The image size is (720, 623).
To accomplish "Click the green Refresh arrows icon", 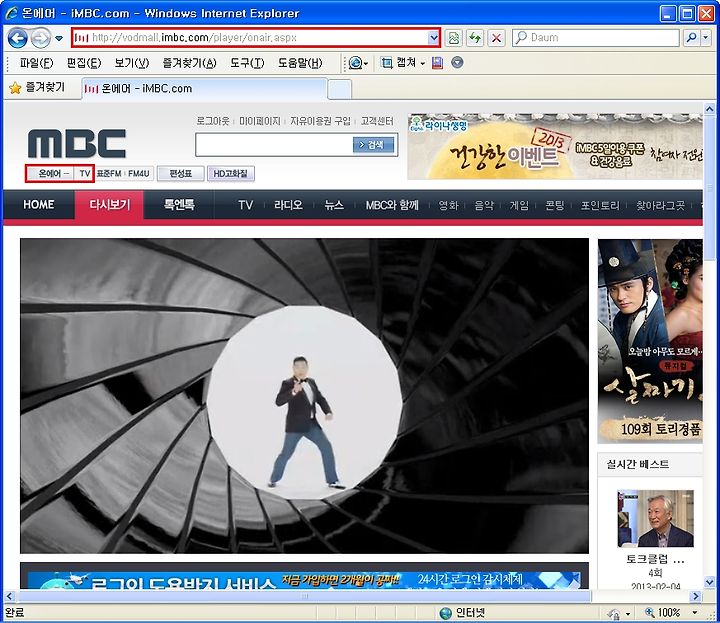I will pyautogui.click(x=475, y=38).
